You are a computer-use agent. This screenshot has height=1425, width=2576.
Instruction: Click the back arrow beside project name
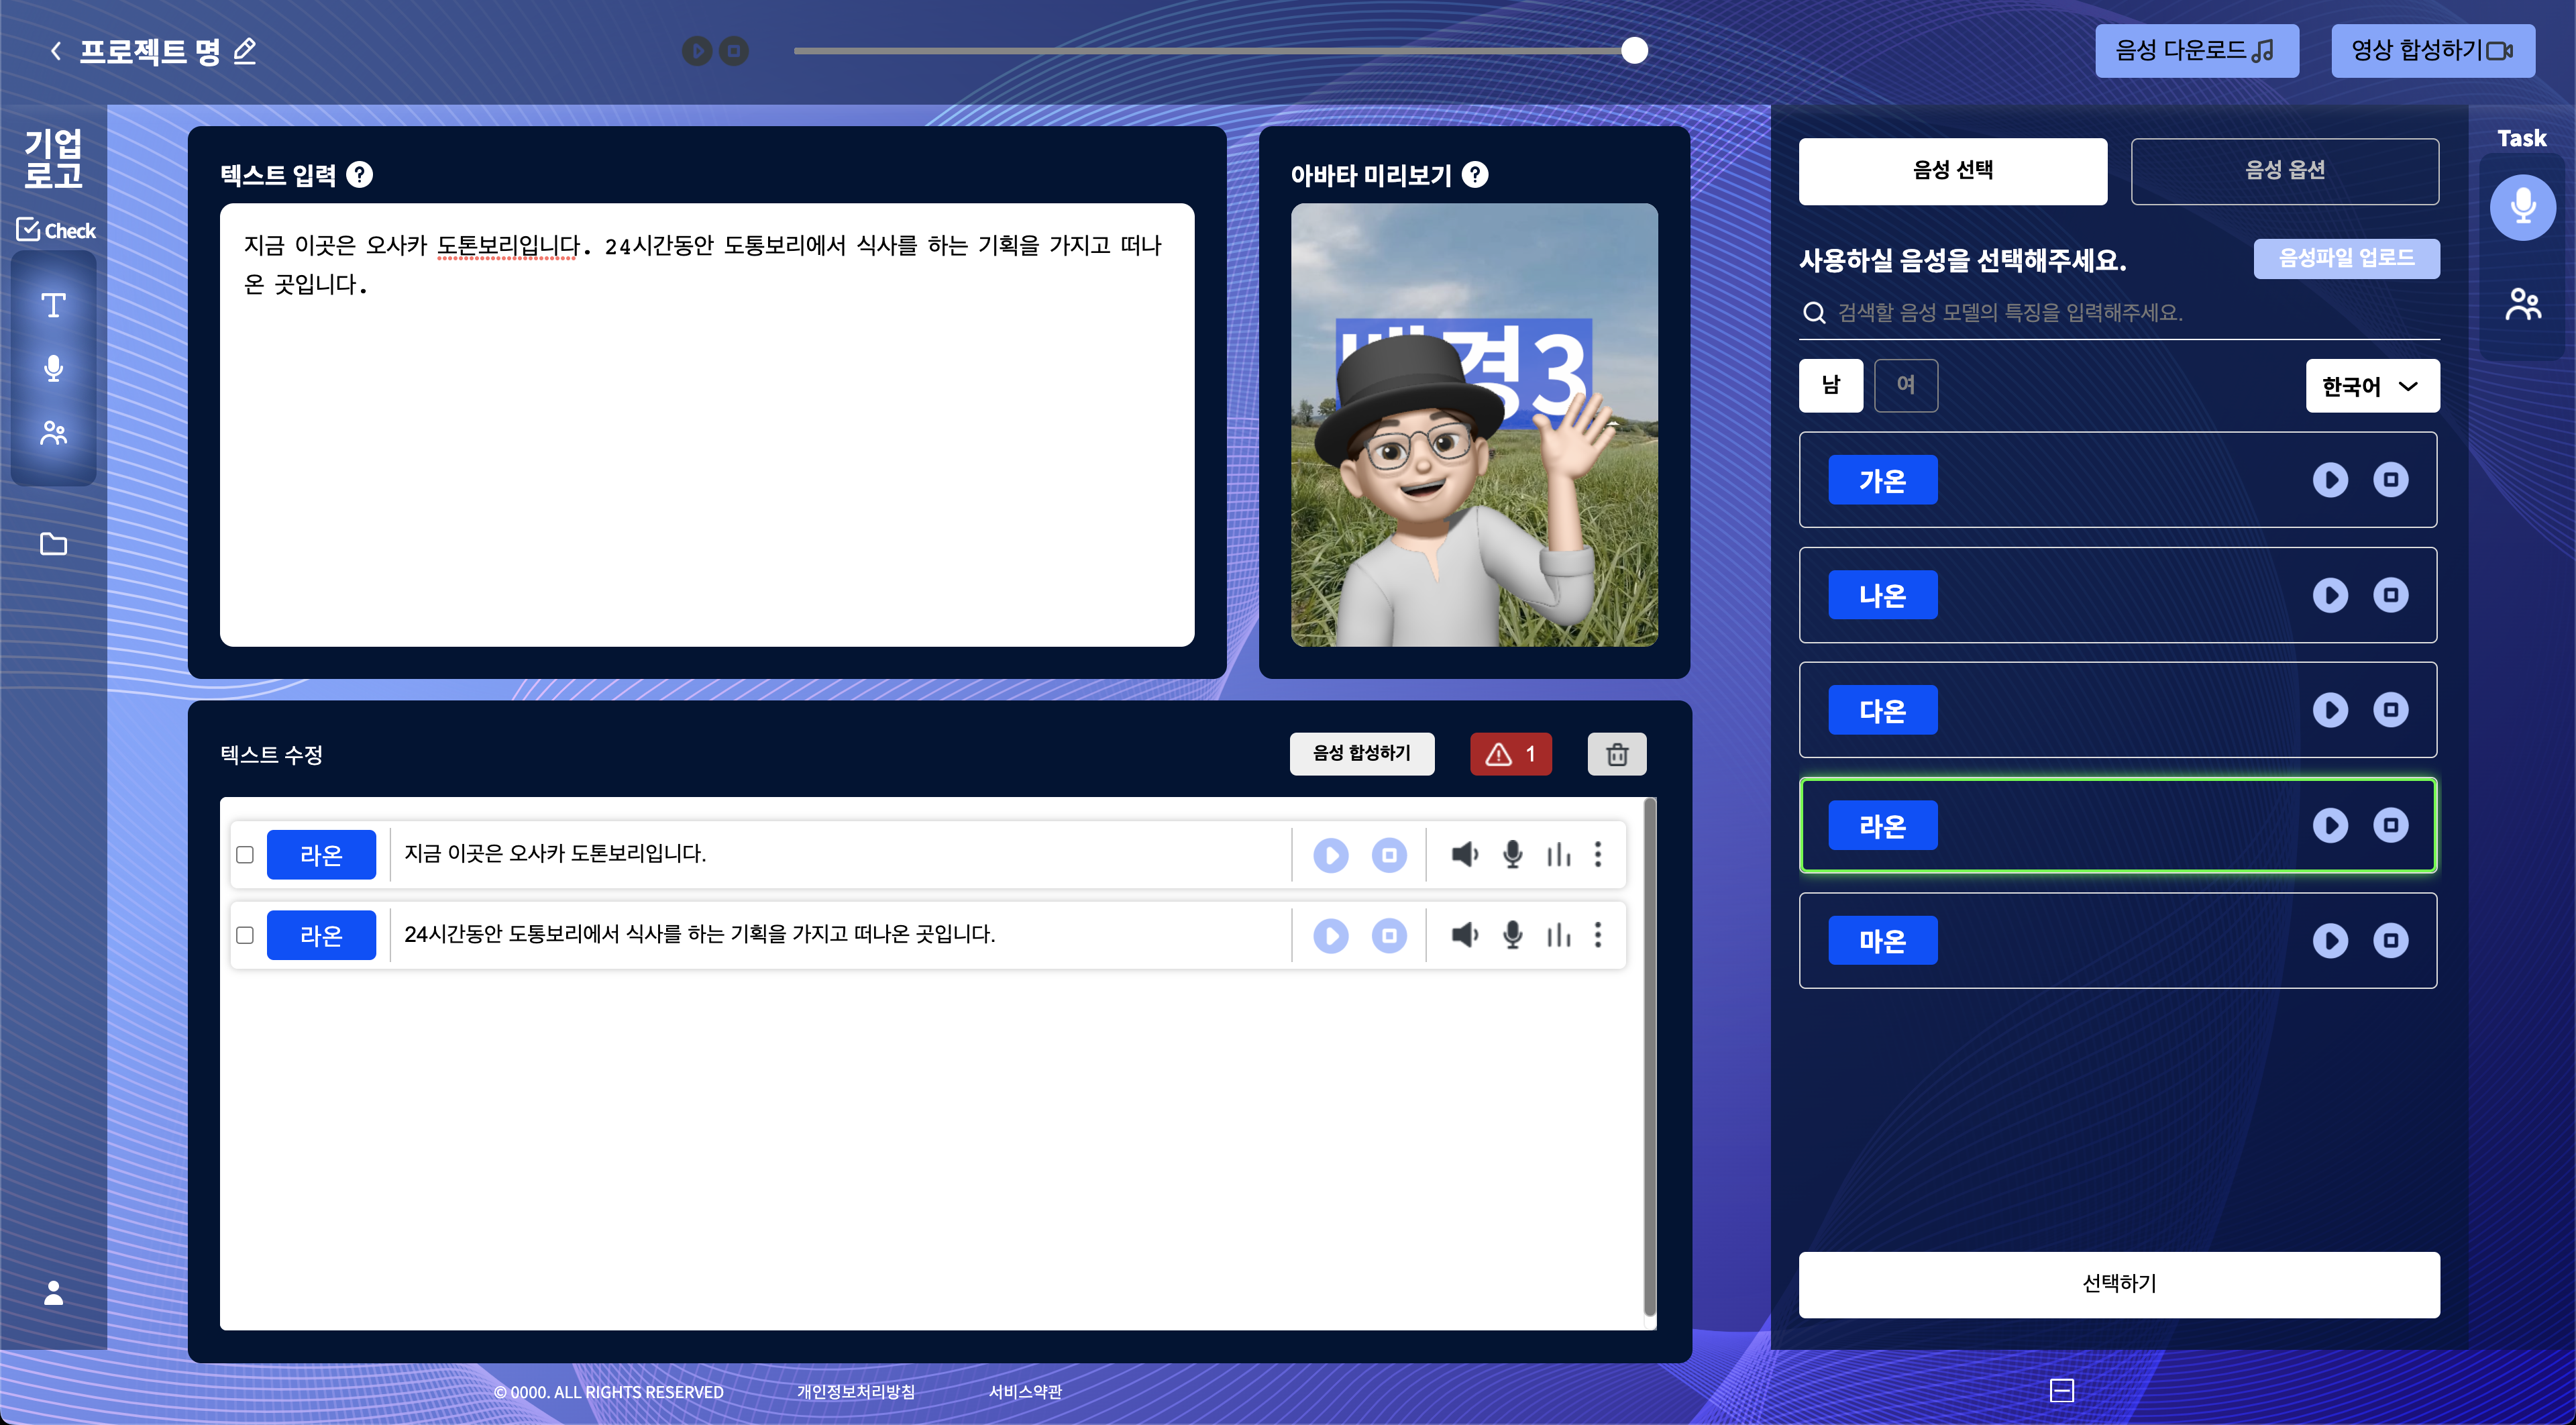56,51
